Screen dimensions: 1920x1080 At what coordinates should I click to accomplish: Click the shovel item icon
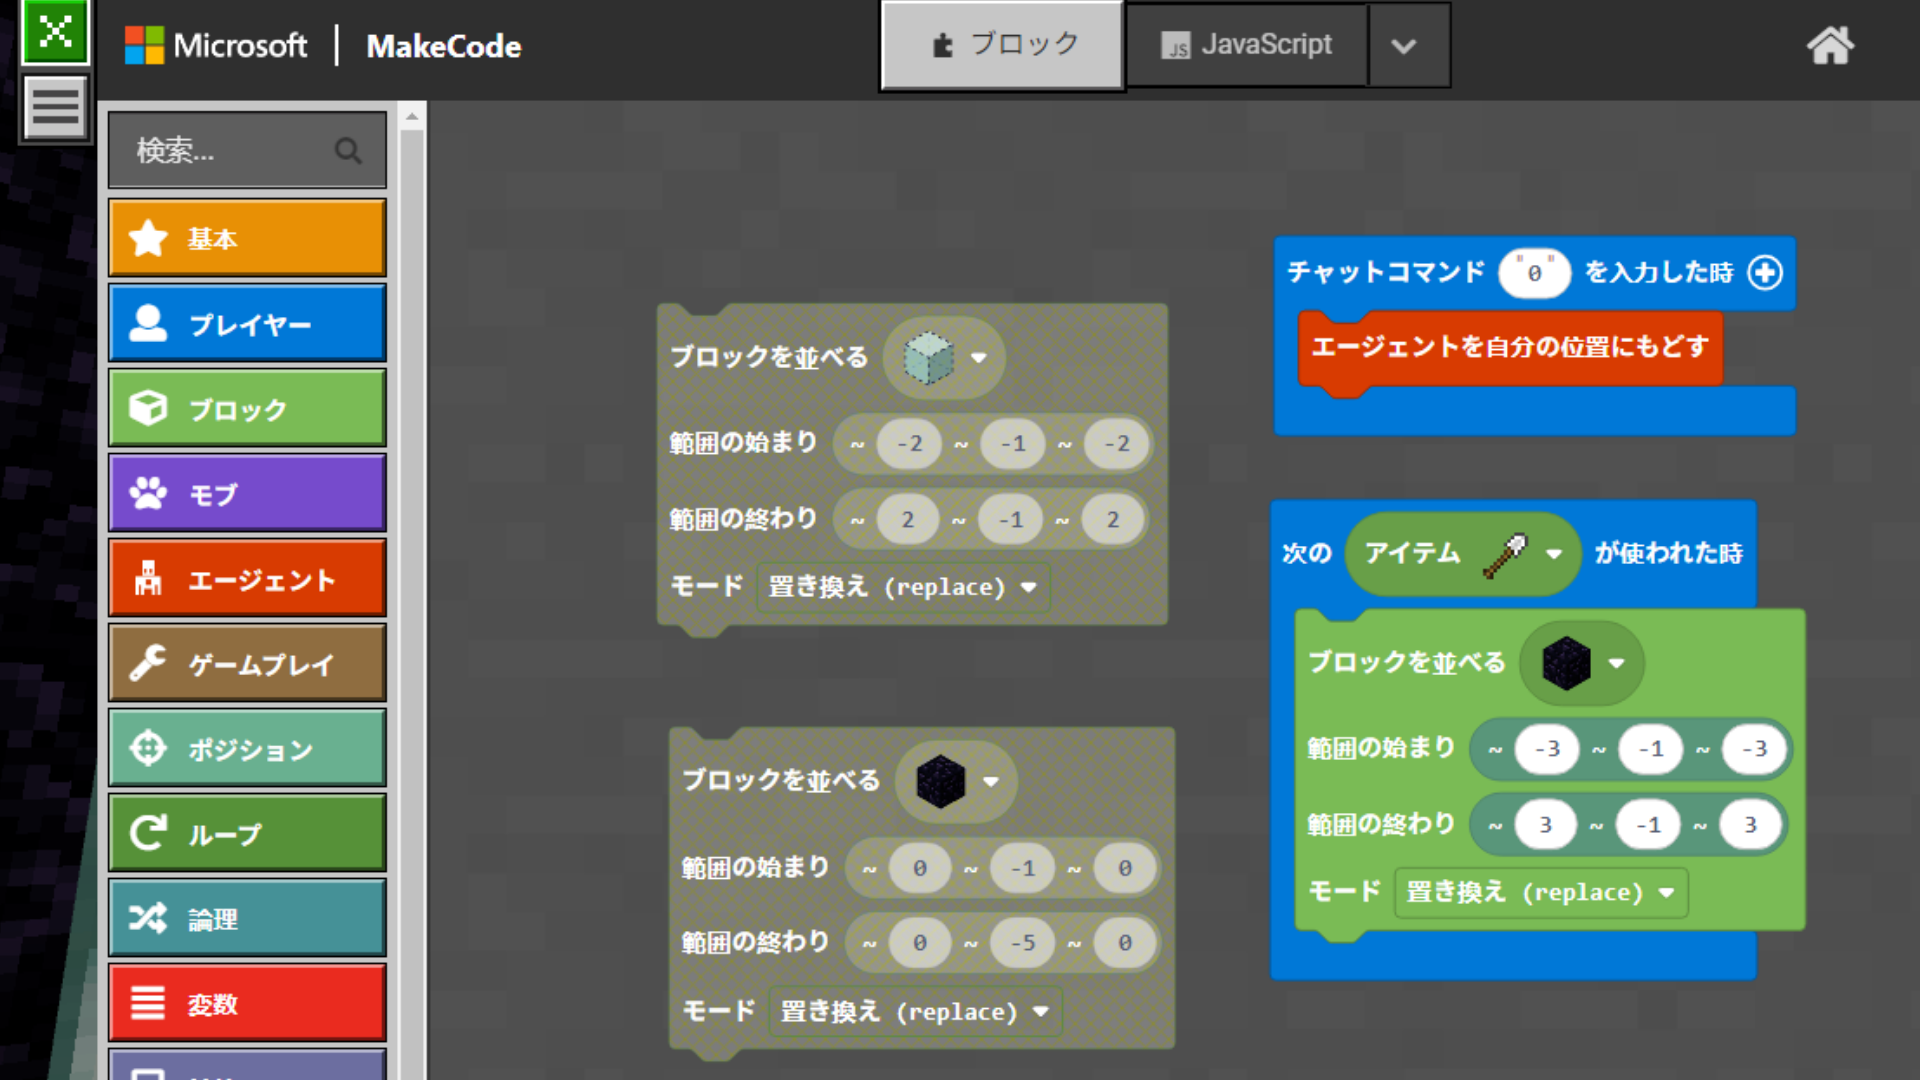(x=1505, y=556)
